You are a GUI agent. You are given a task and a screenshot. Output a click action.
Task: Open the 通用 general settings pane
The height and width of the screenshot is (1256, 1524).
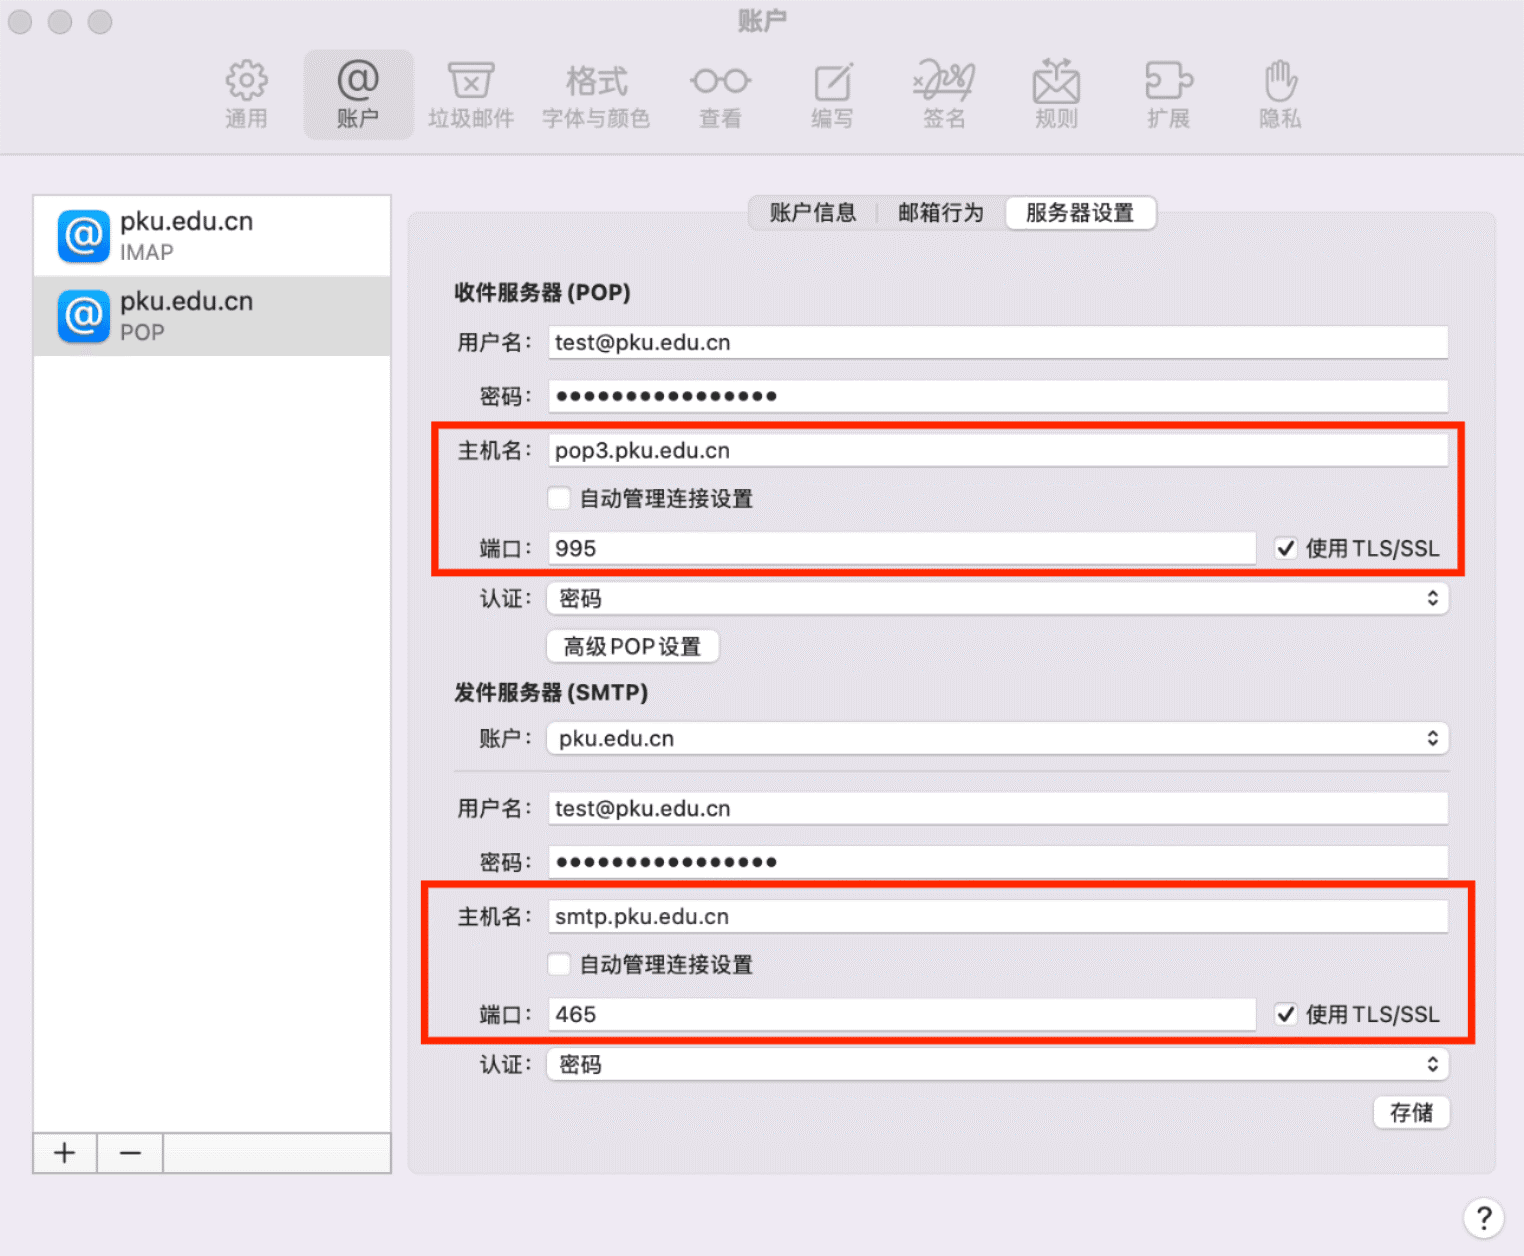point(246,95)
